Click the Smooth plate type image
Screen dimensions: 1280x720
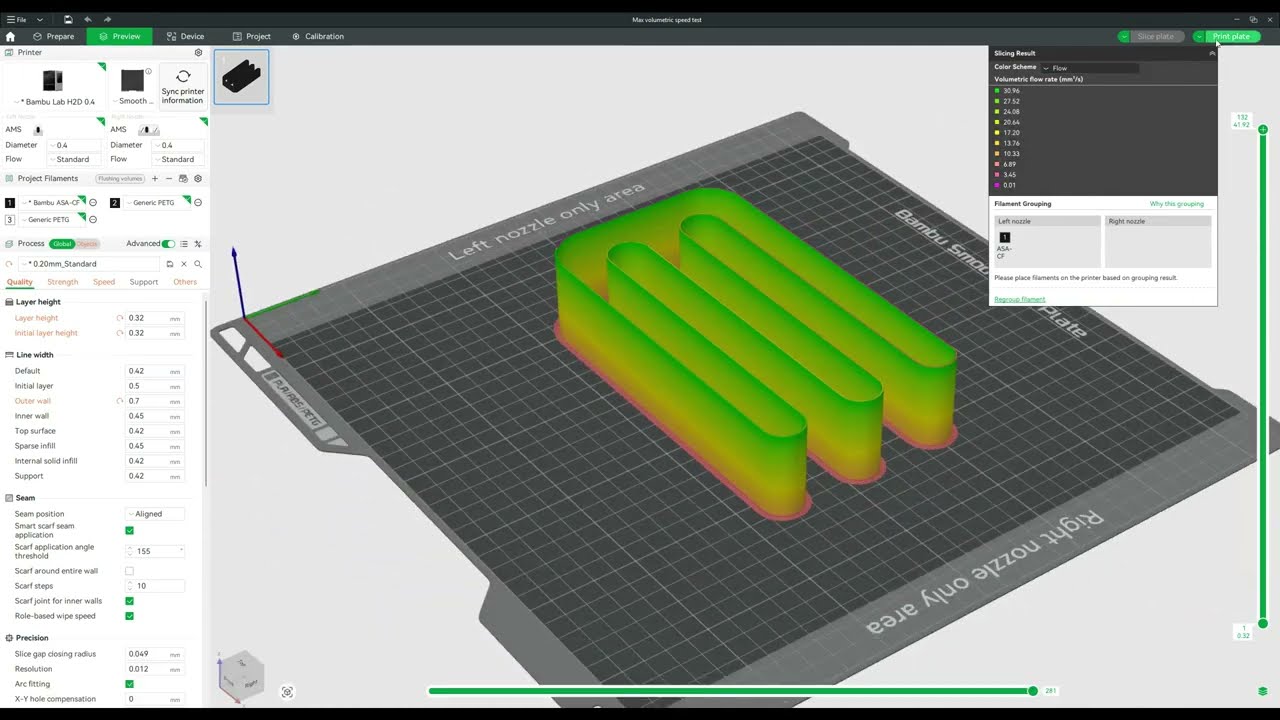coord(132,80)
